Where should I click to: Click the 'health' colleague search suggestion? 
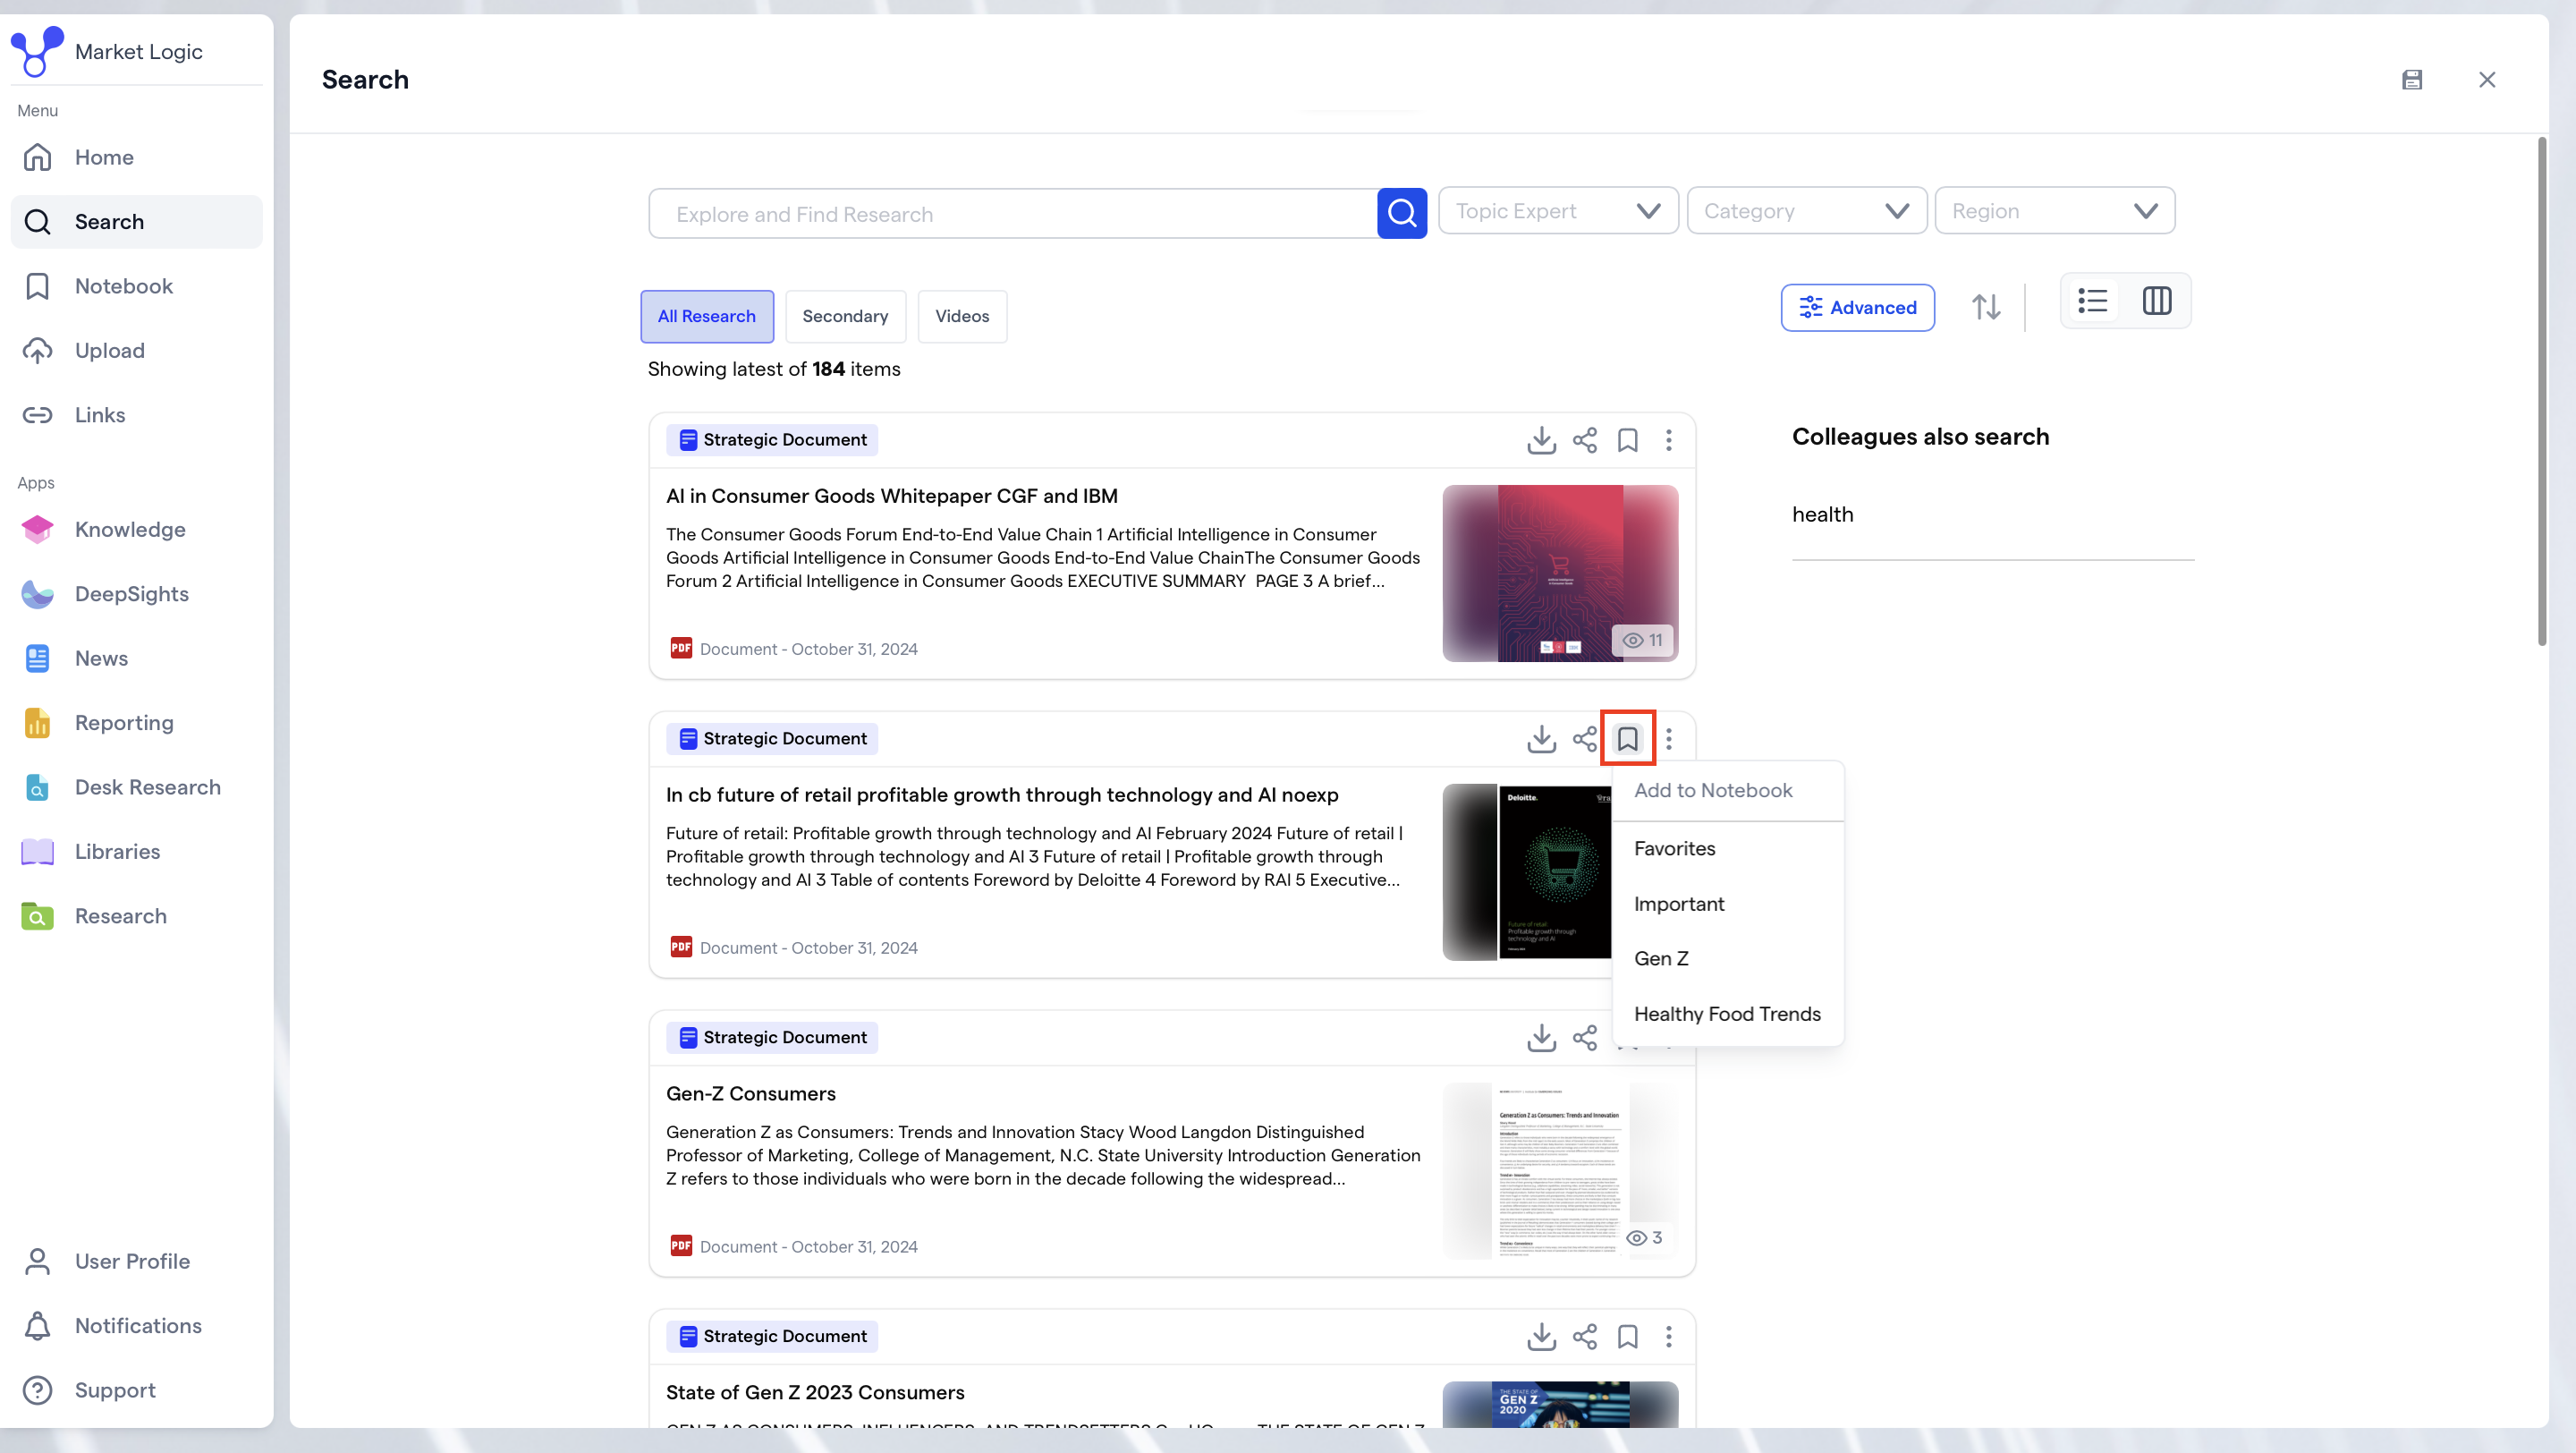pyautogui.click(x=1822, y=514)
